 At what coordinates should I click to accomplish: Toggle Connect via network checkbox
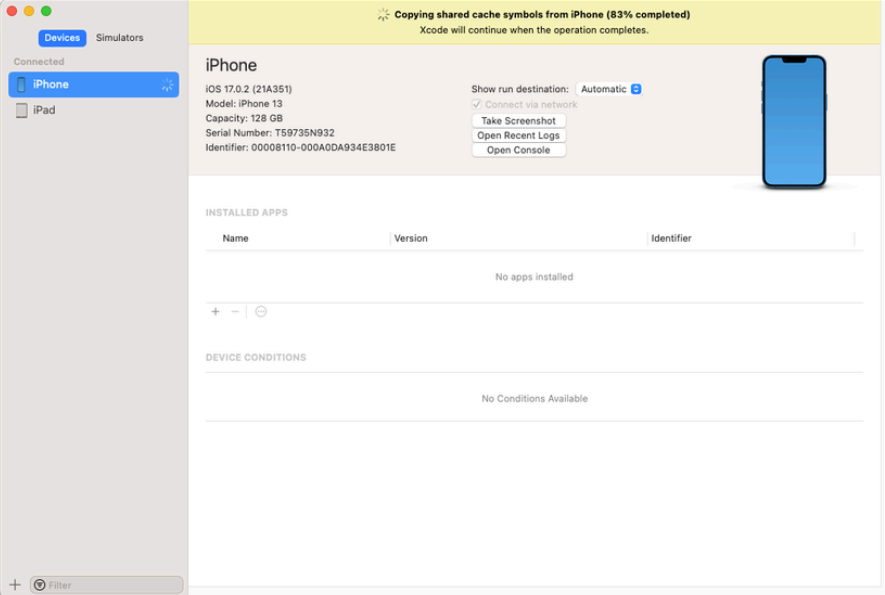click(x=477, y=104)
